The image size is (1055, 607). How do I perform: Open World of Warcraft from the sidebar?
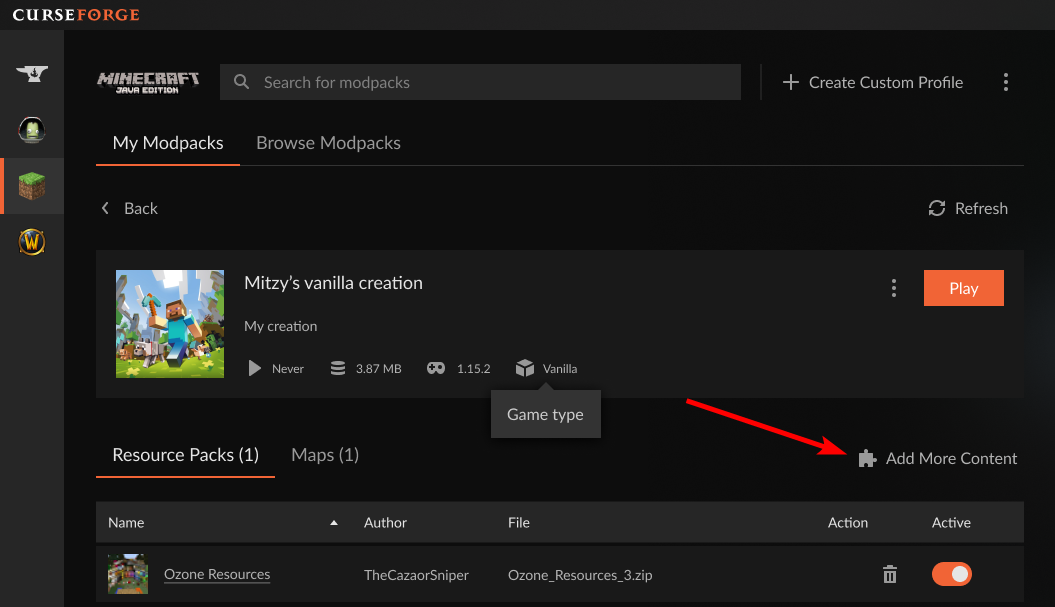click(31, 241)
